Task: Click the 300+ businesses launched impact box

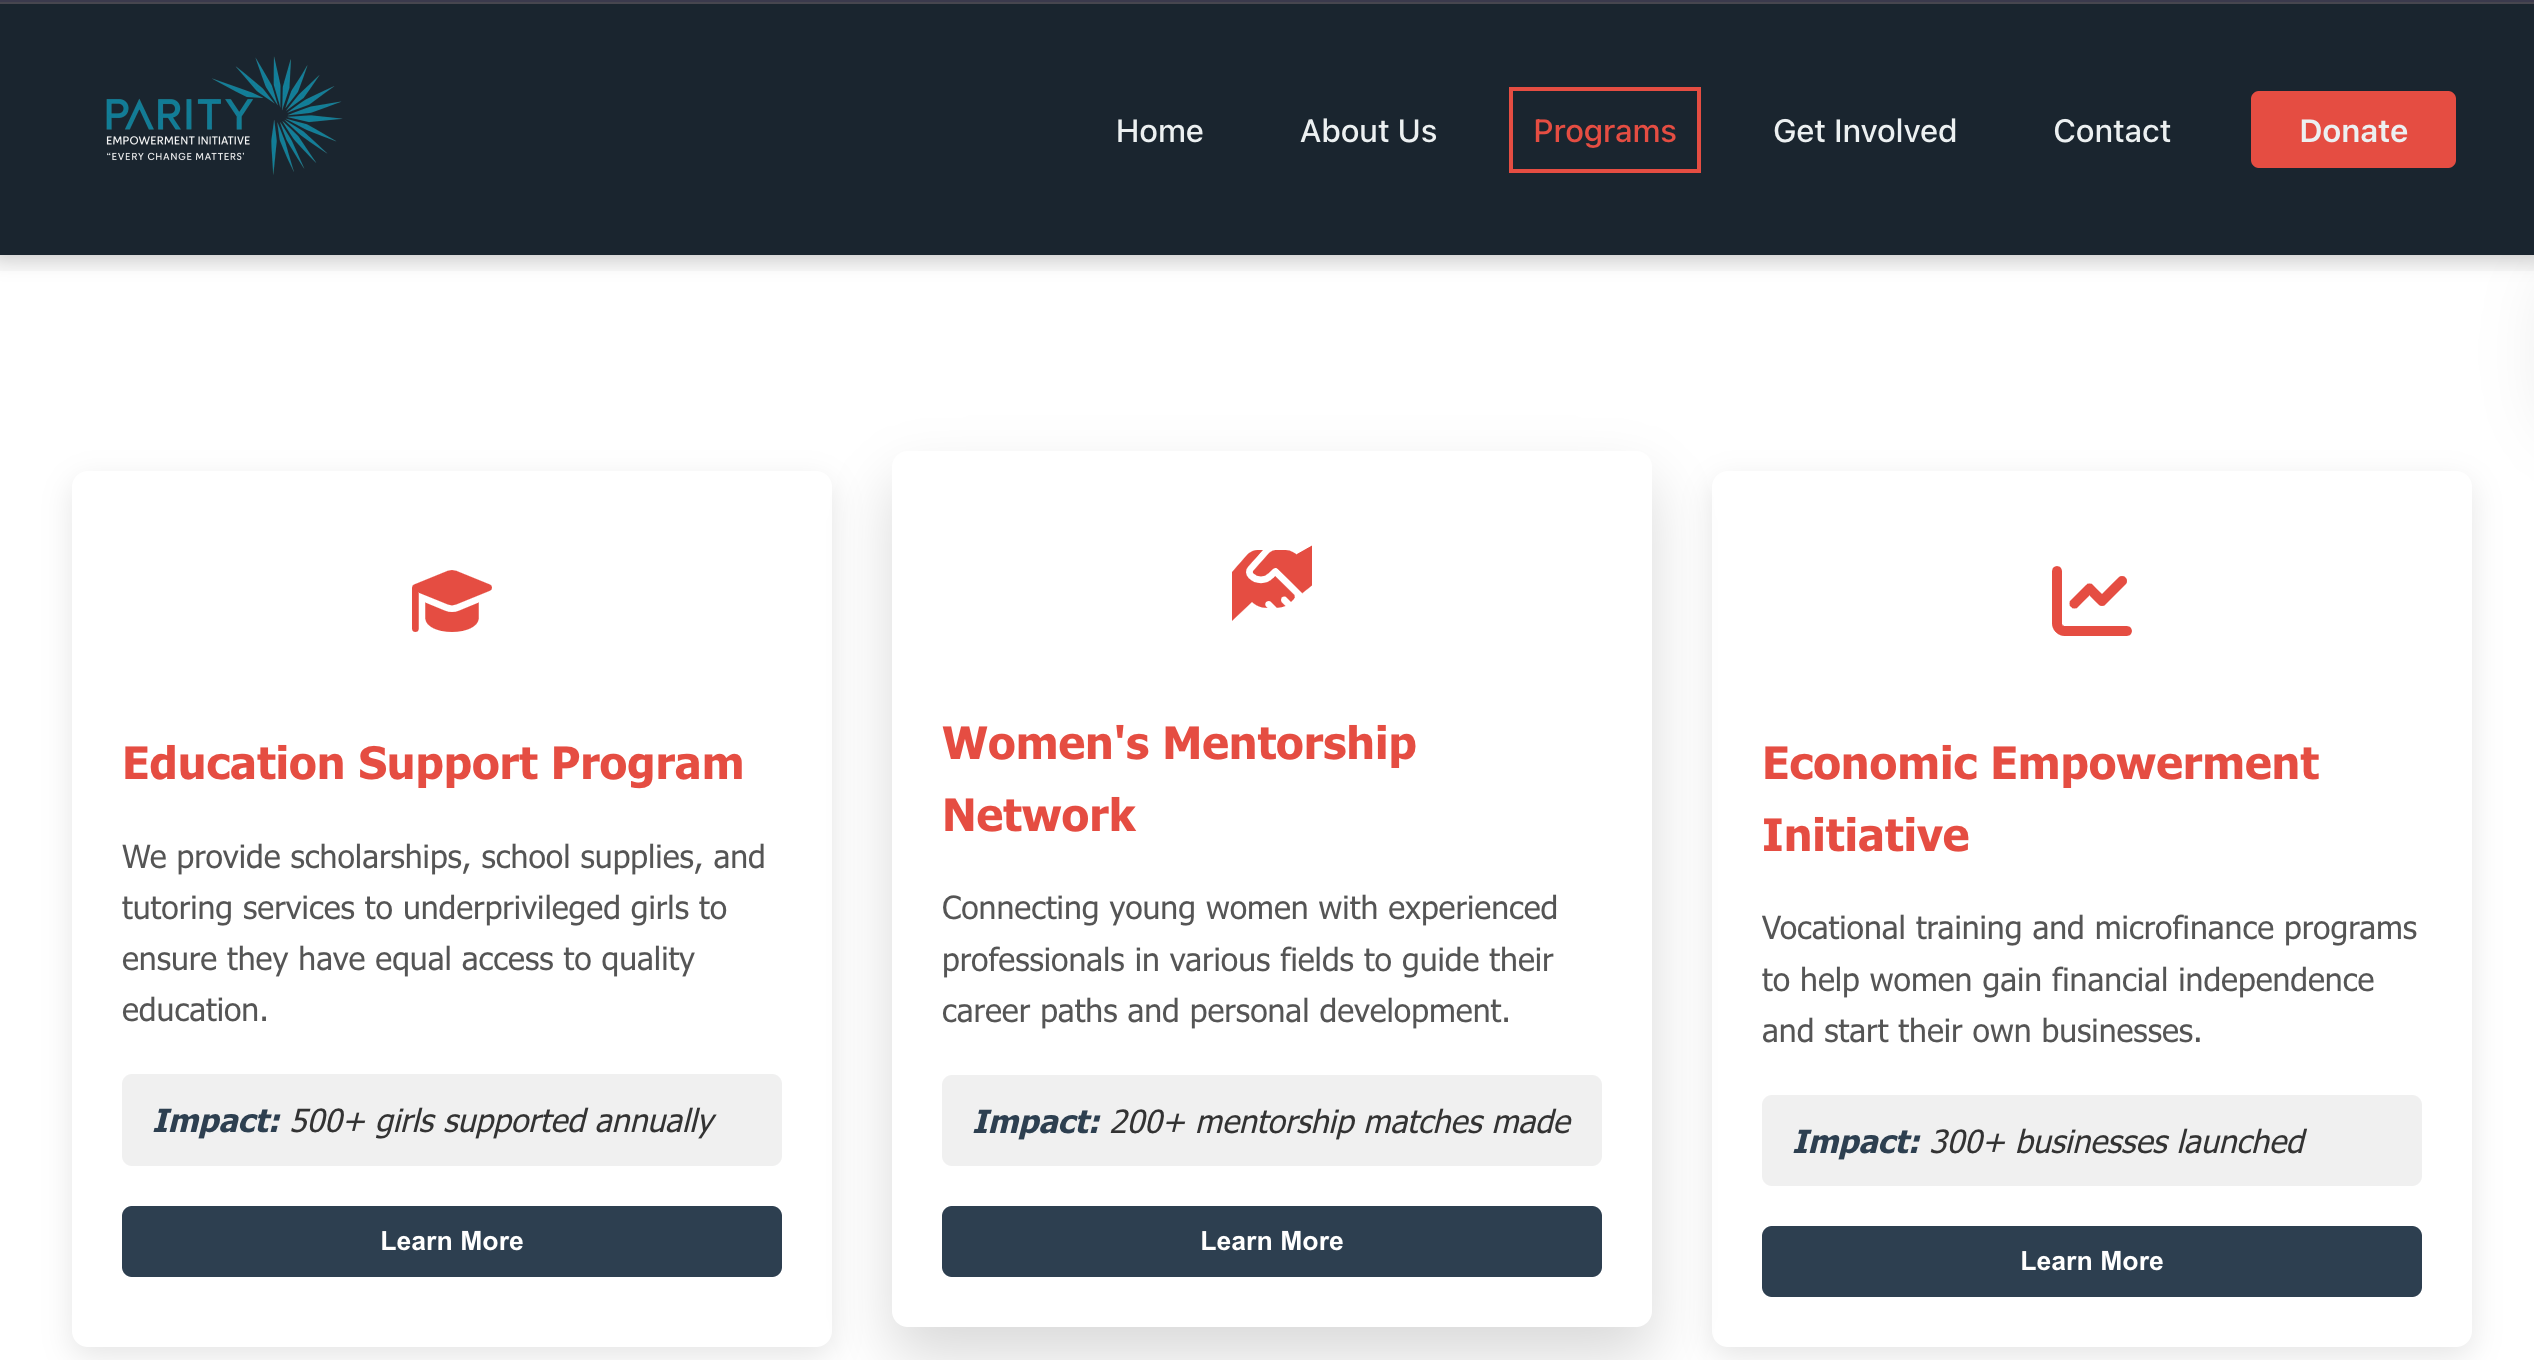Action: 2091,1140
